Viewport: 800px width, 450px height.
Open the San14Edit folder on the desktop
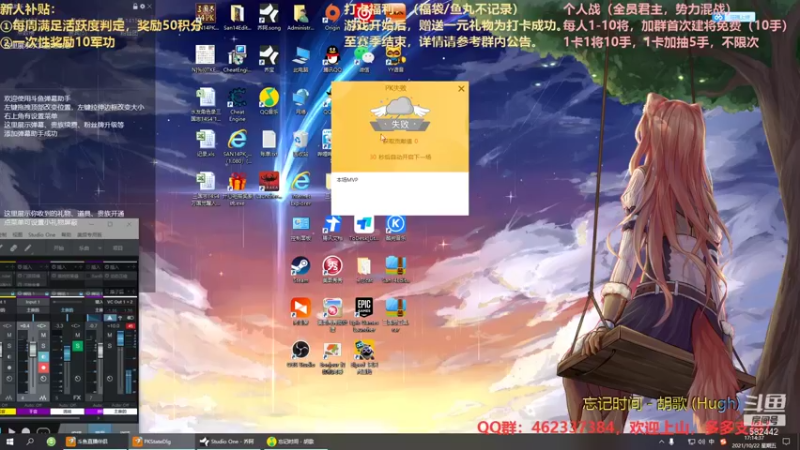point(237,17)
